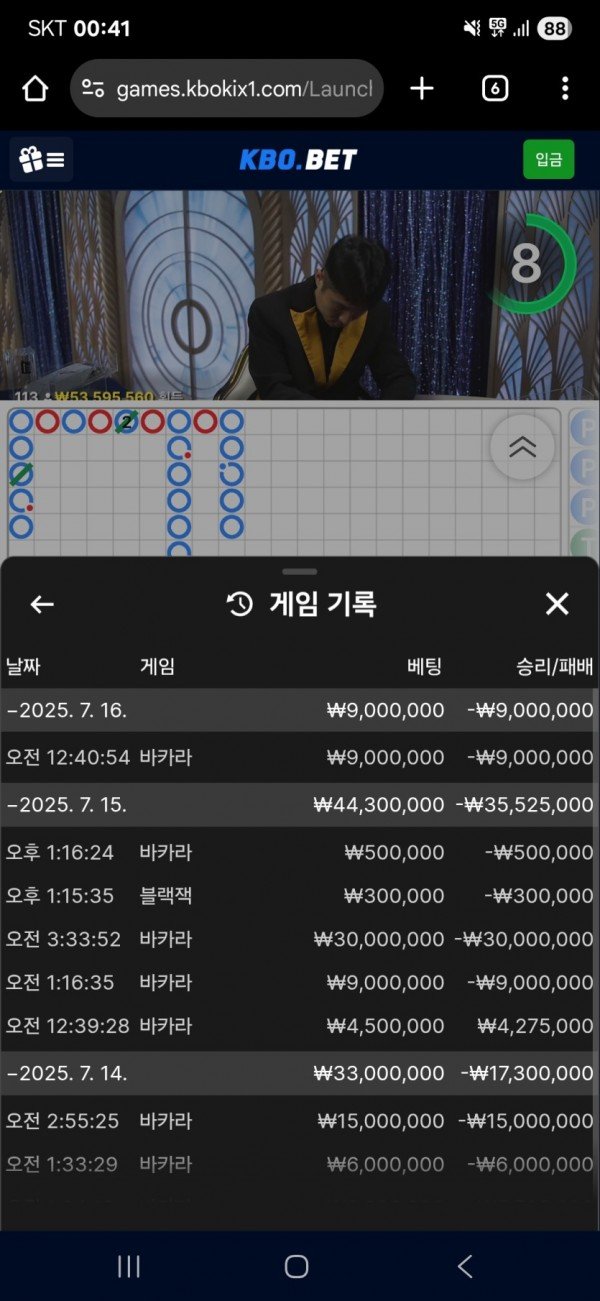
Task: Click the KBO.BET logo
Action: click(x=298, y=159)
